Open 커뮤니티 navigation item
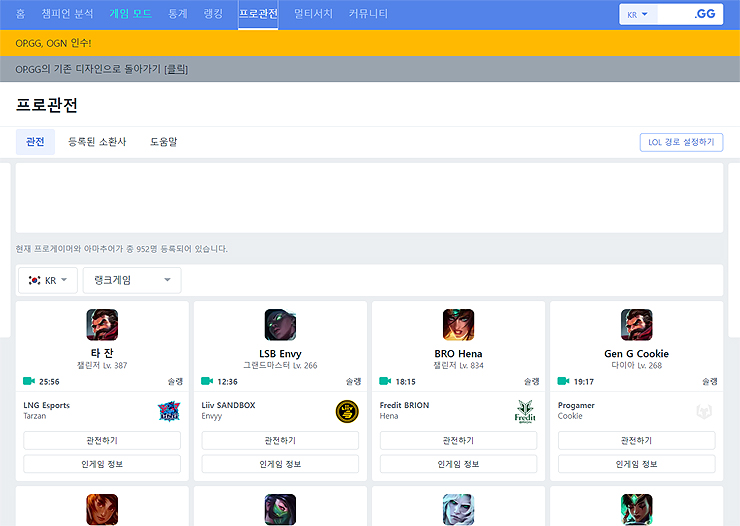Viewport: 740px width, 526px height. (369, 14)
